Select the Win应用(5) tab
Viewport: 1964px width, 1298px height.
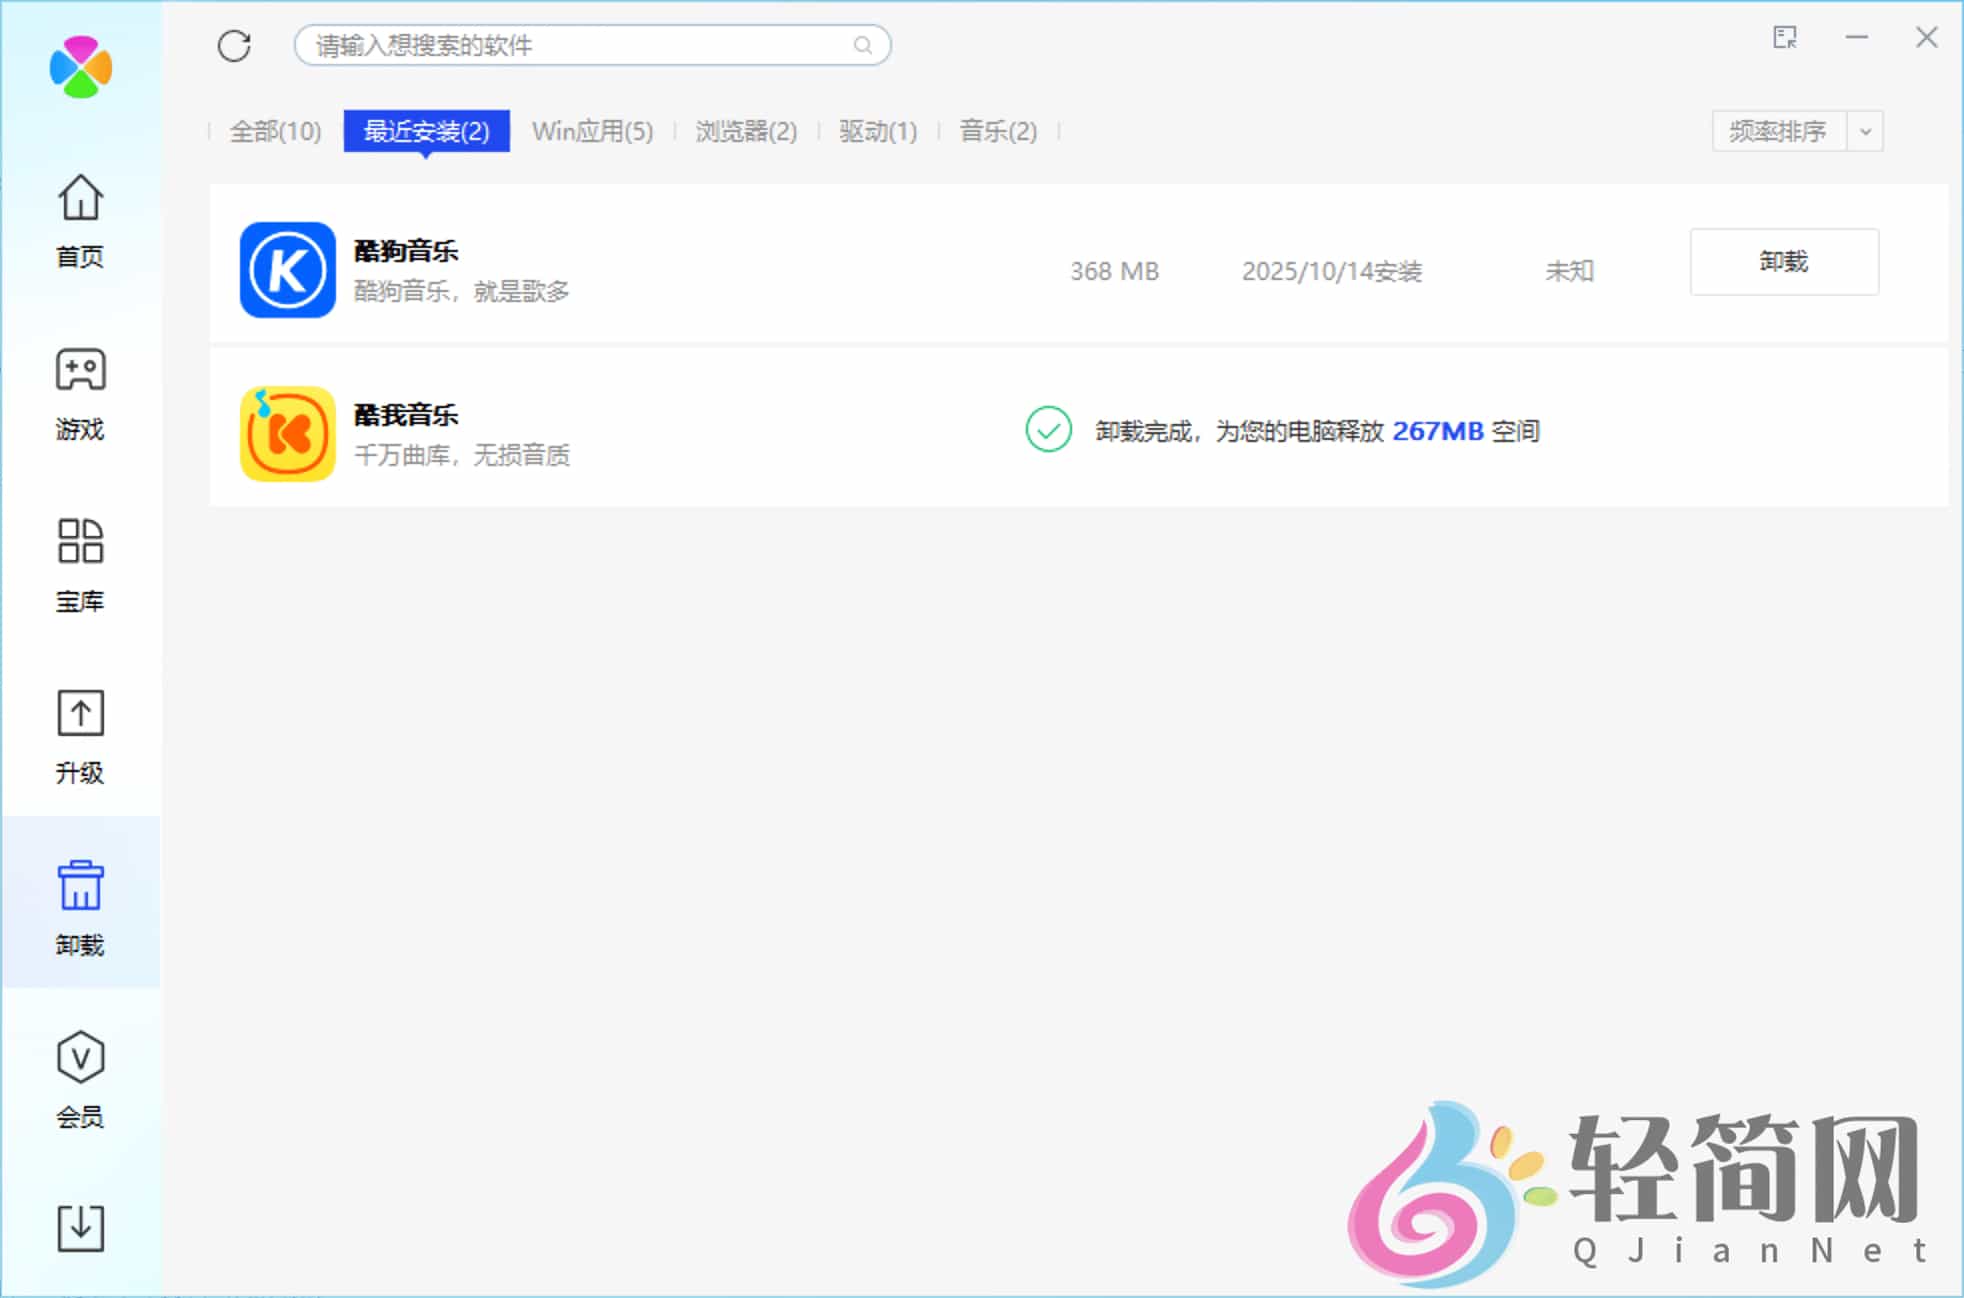click(592, 130)
